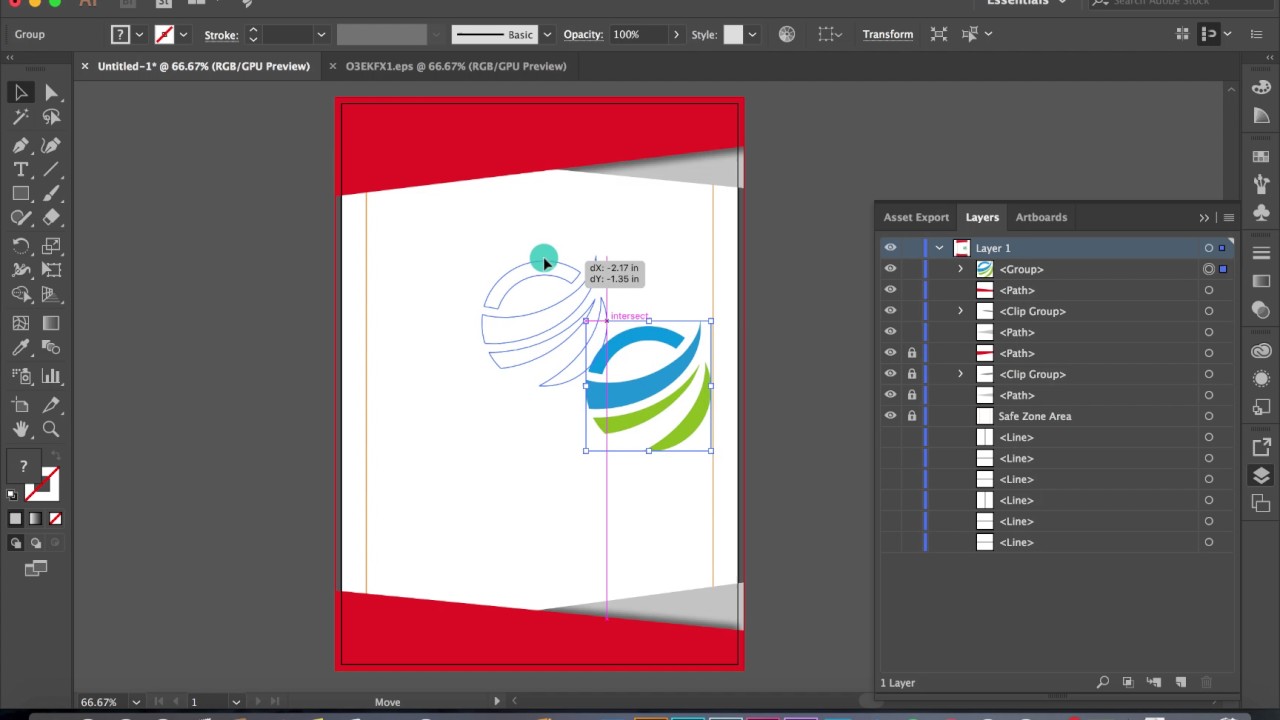Open the zoom level dropdown in status bar

pyautogui.click(x=136, y=702)
